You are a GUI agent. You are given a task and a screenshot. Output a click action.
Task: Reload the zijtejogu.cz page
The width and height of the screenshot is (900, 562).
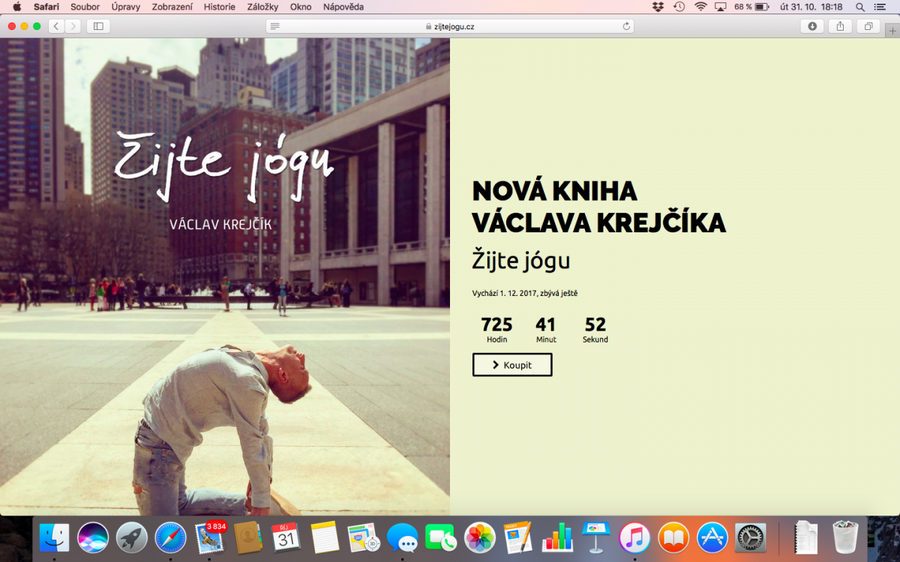[x=626, y=26]
